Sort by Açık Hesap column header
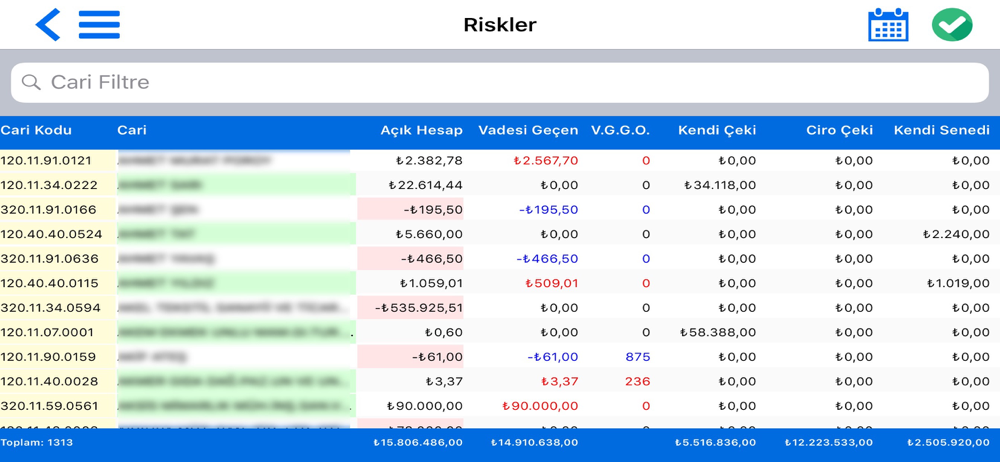1000x462 pixels. point(421,130)
